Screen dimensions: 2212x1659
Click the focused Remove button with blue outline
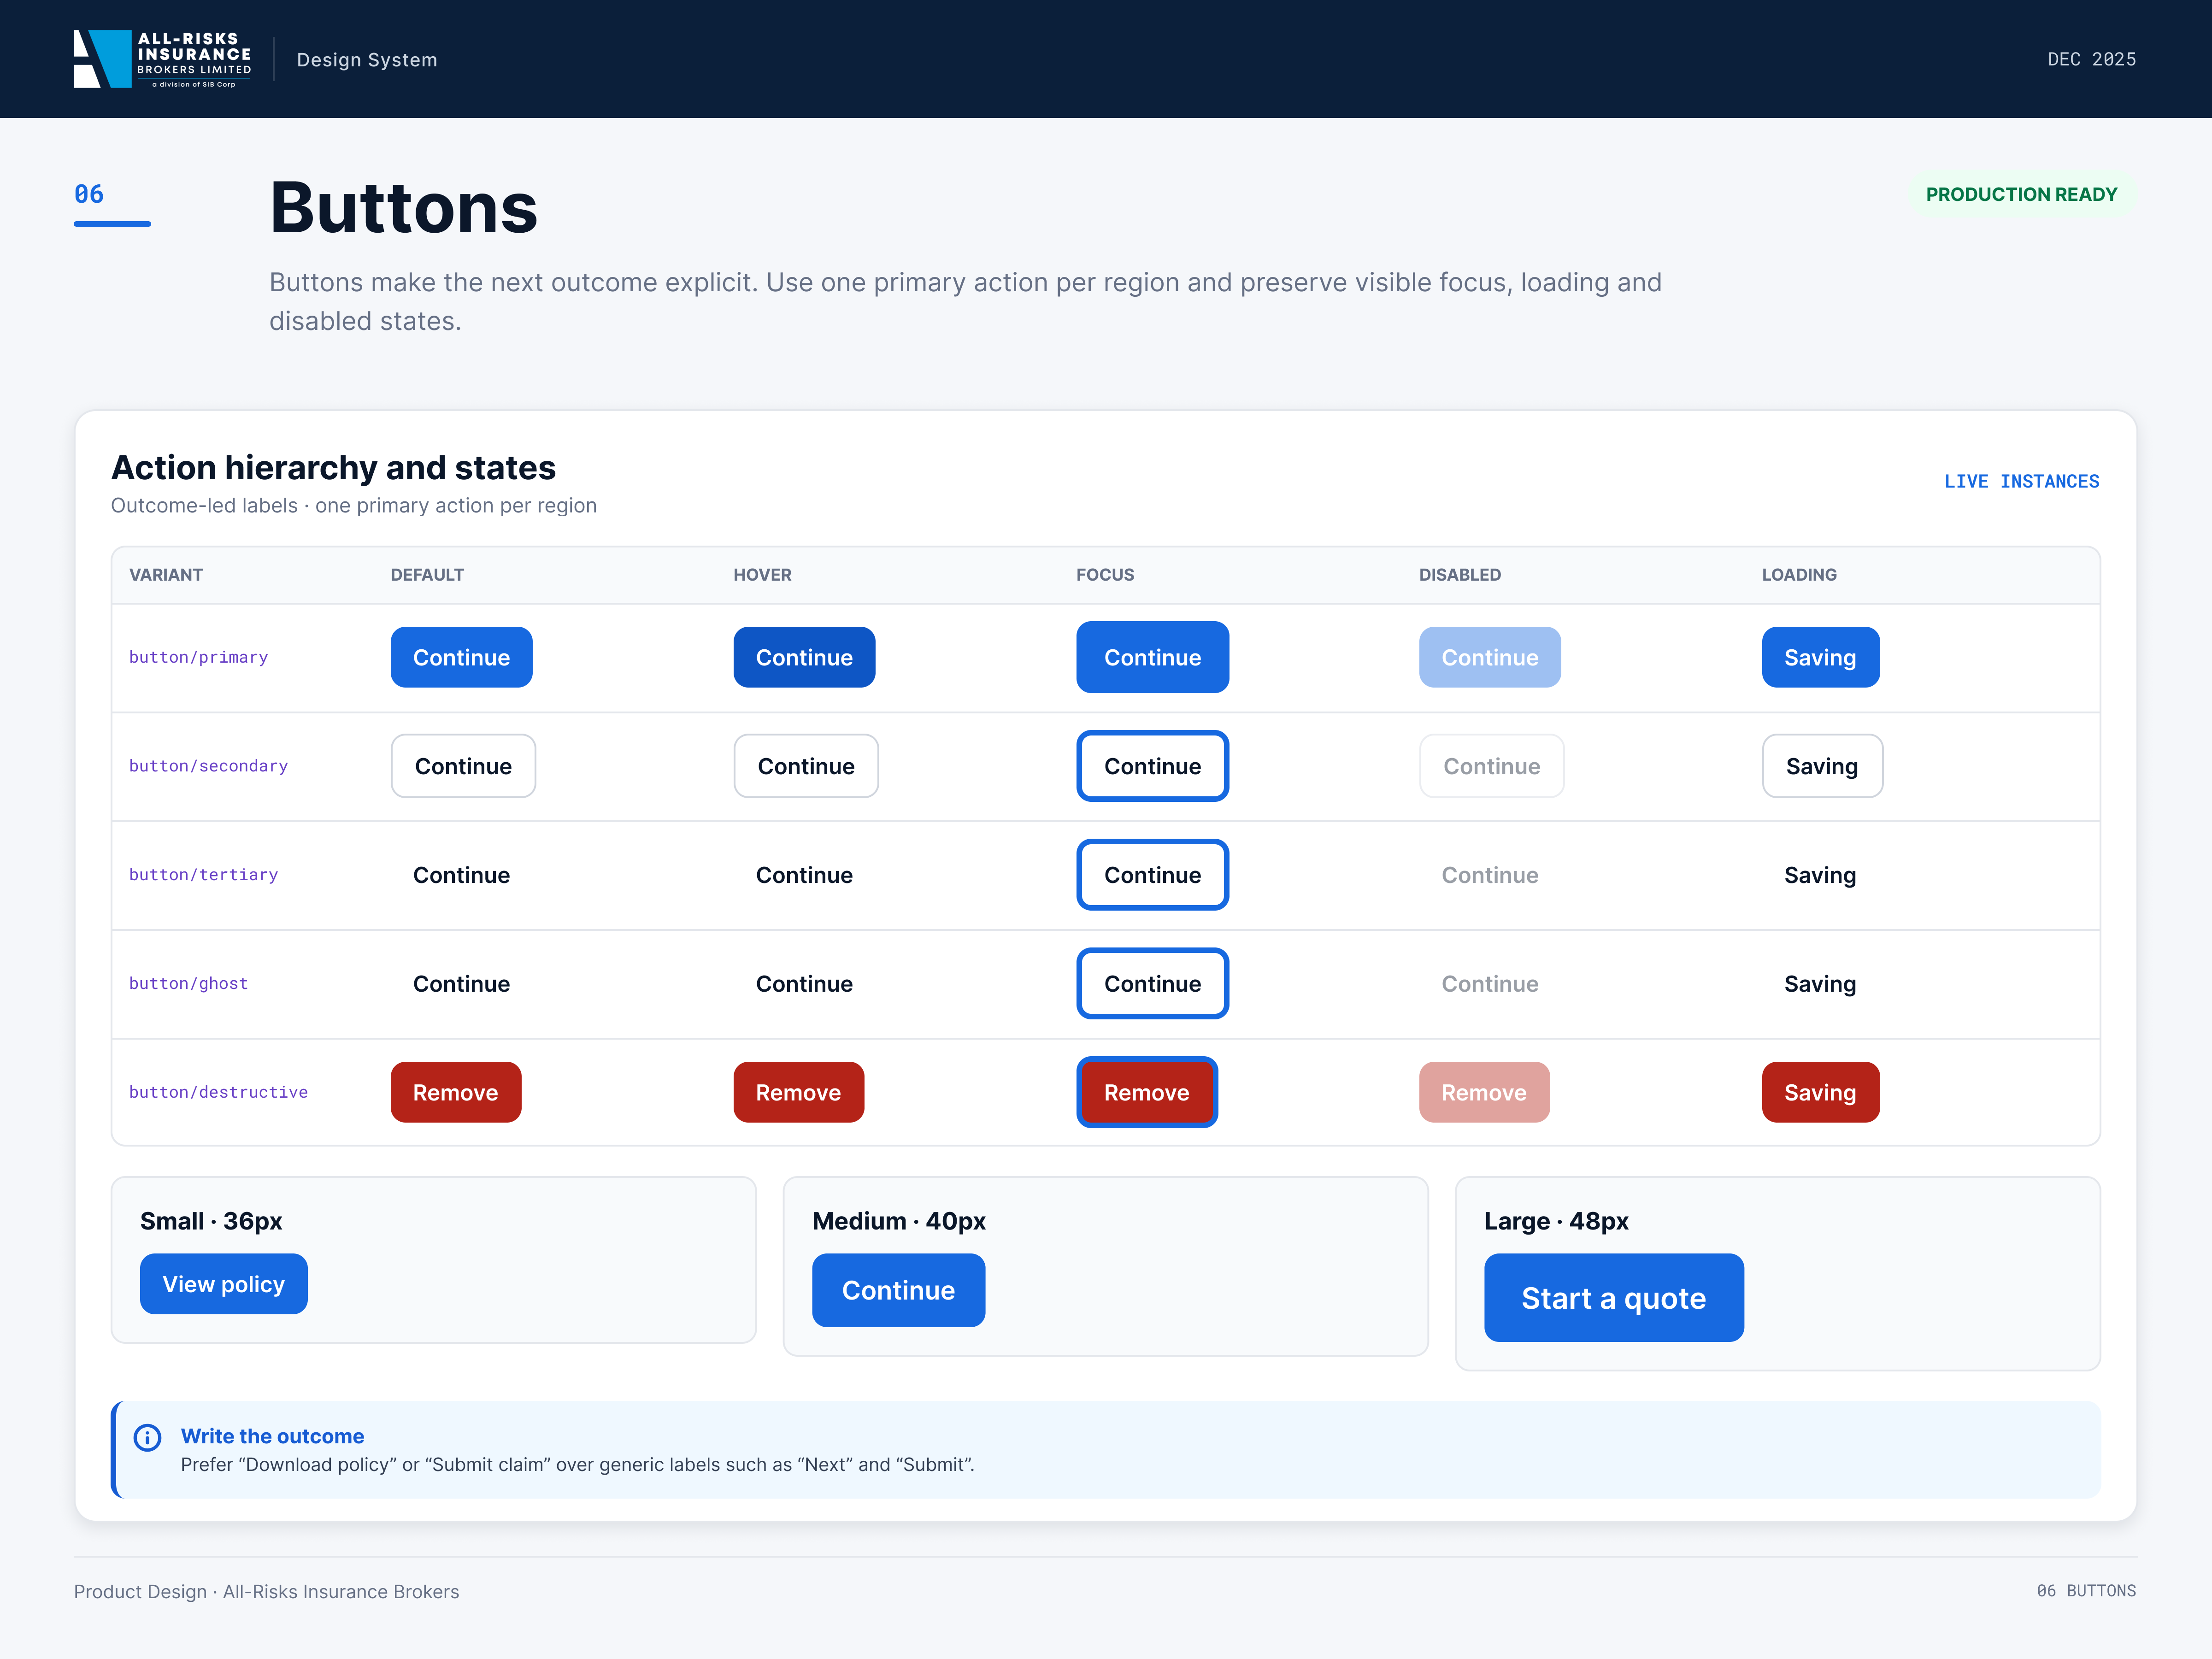tap(1146, 1092)
